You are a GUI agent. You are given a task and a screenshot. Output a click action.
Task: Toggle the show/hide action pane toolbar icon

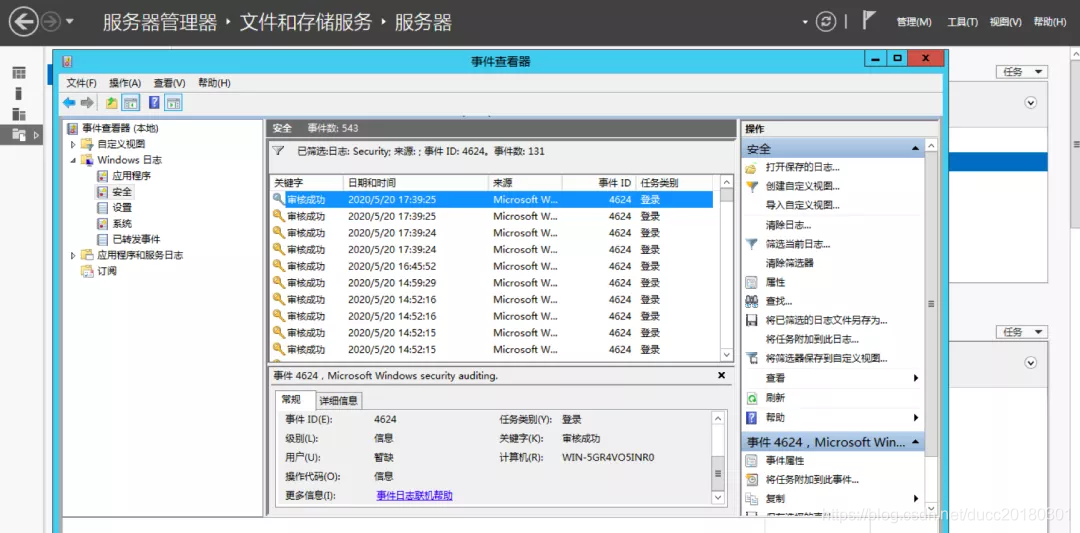[x=174, y=103]
